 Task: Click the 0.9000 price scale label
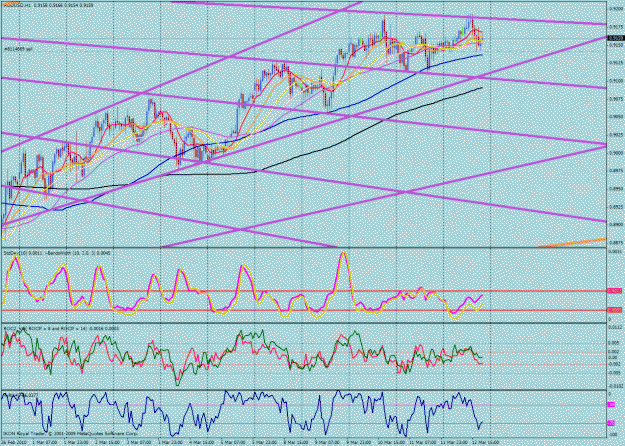[615, 153]
